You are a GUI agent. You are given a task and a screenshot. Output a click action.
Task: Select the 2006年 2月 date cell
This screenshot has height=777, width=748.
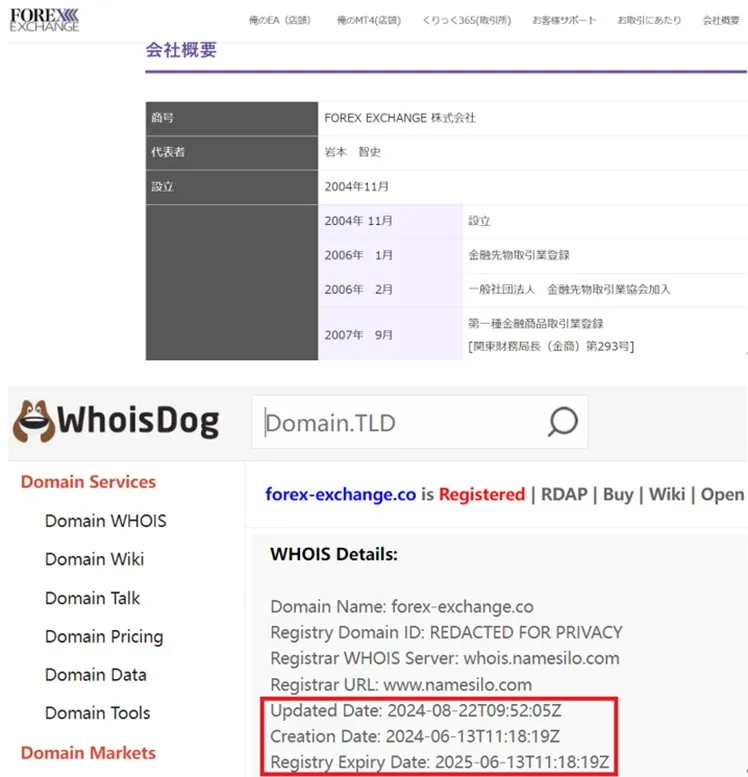[390, 289]
